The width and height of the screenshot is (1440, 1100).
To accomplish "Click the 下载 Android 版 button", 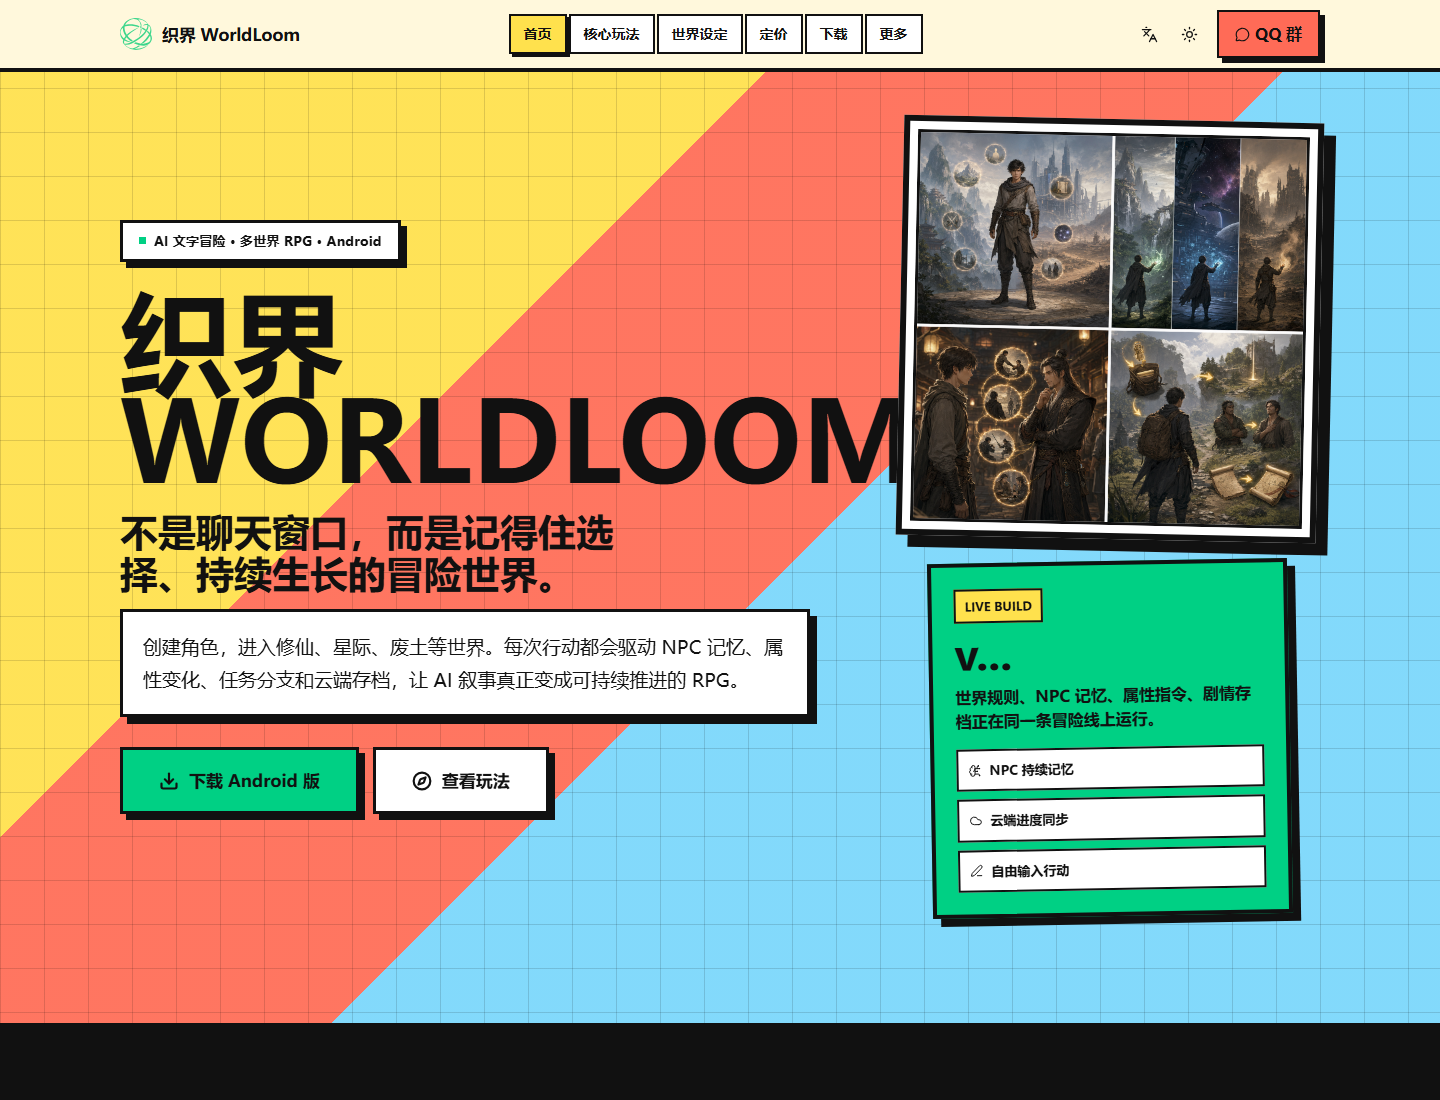I will [240, 780].
